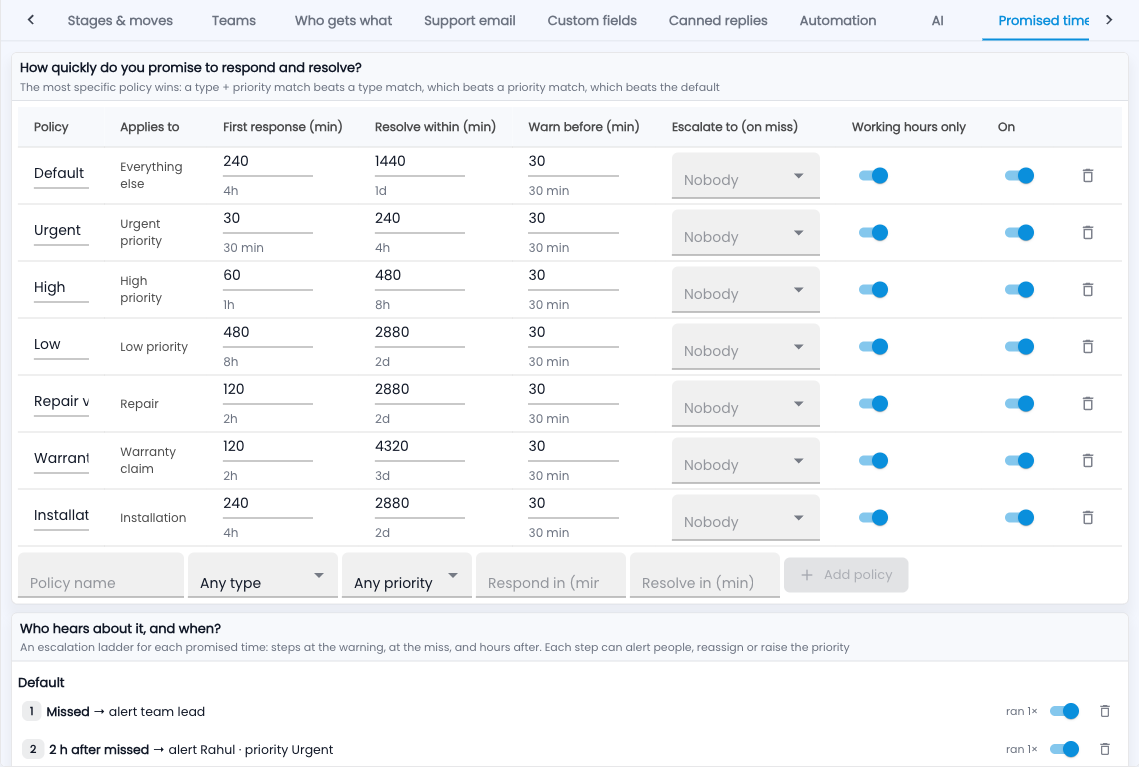Screen dimensions: 1139x767
Task: Open Escalate to dropdown for High policy
Action: click(x=745, y=290)
